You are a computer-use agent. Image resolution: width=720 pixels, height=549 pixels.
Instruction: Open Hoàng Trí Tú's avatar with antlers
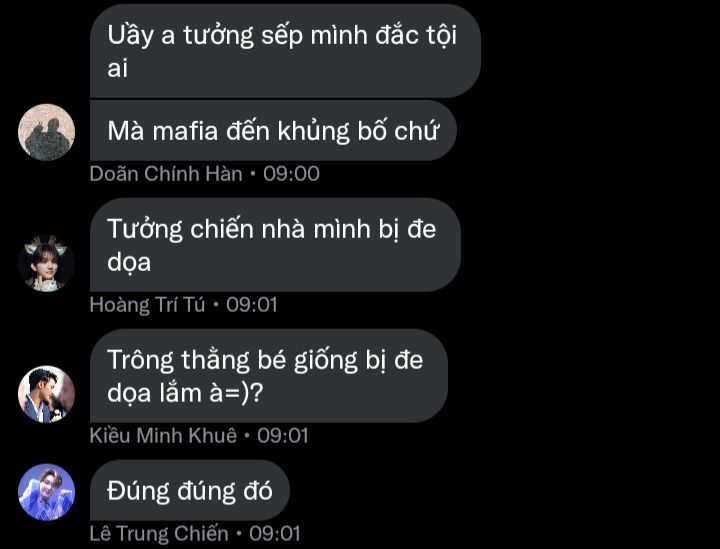(46, 263)
